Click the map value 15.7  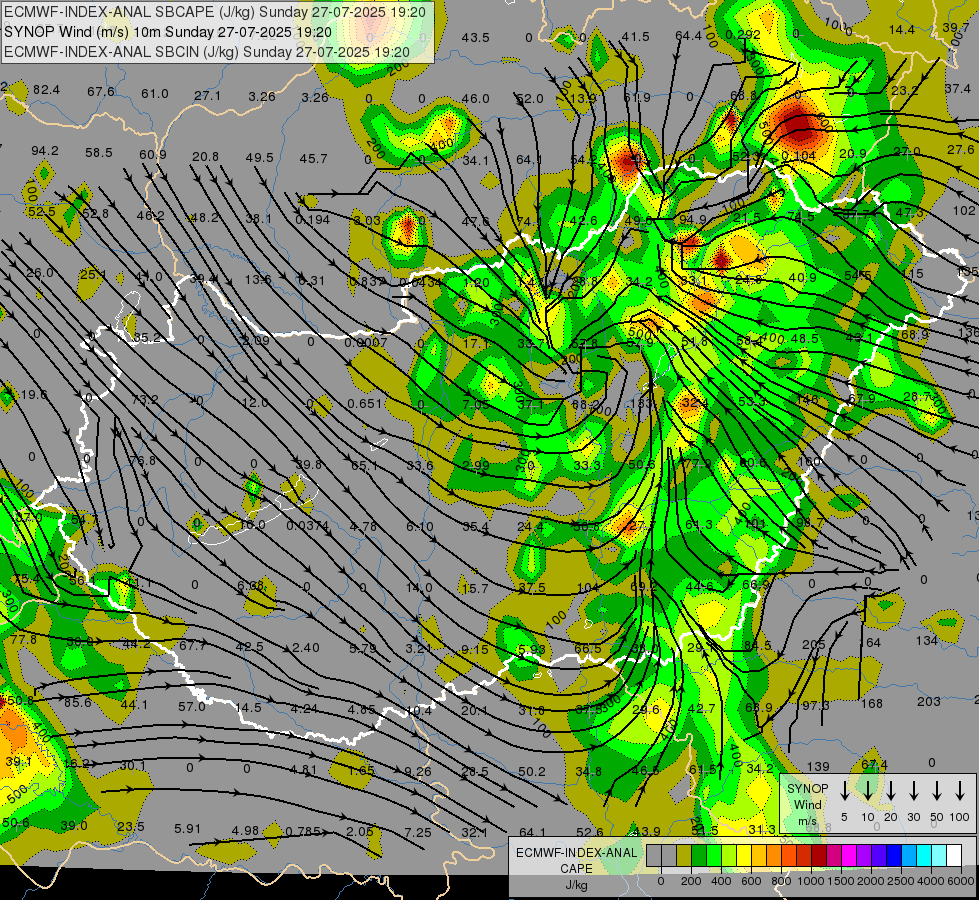[x=475, y=588]
